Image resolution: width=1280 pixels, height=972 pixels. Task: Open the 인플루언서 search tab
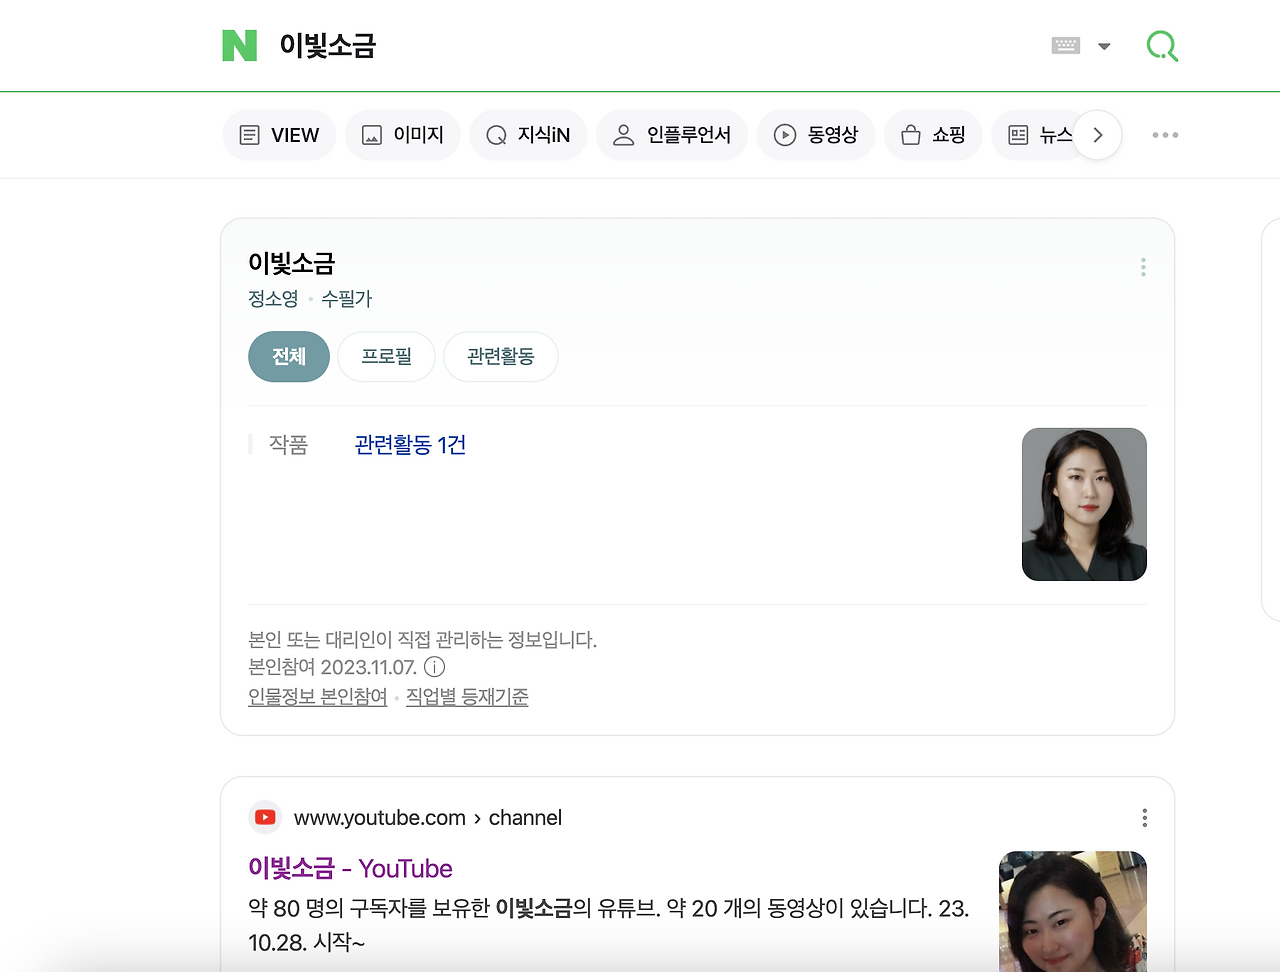(671, 134)
